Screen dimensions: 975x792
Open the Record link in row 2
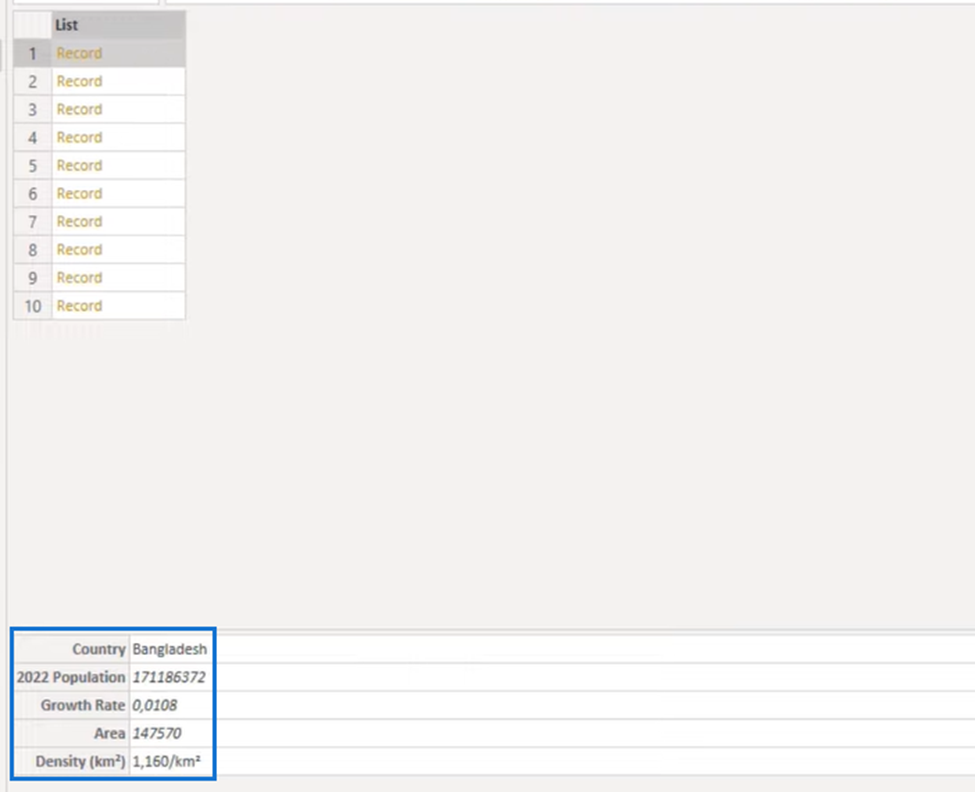pyautogui.click(x=79, y=81)
